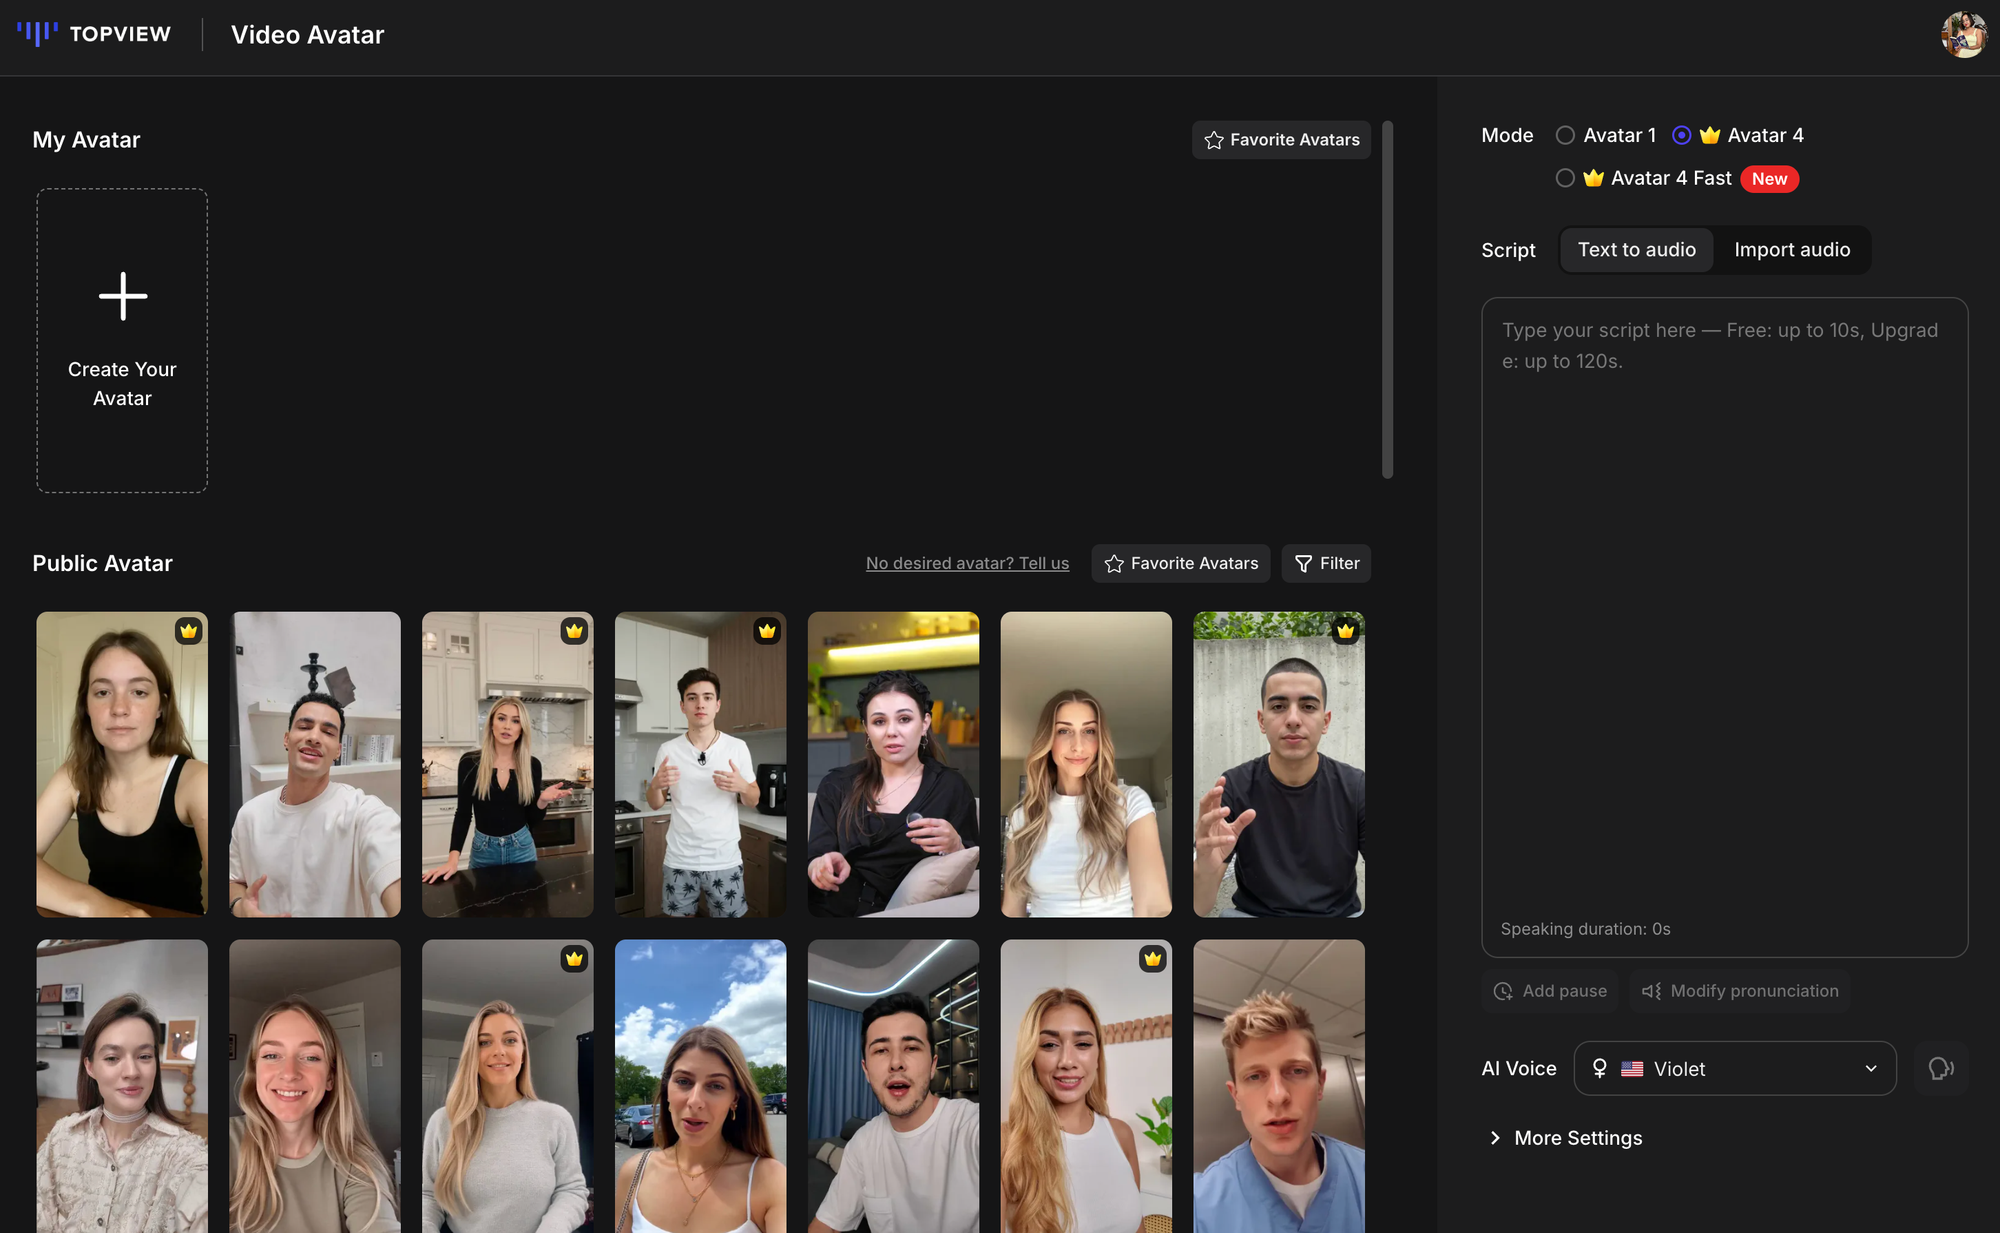Viewport: 2000px width, 1233px height.
Task: Click the Modify pronunciation speaker icon
Action: (1651, 991)
